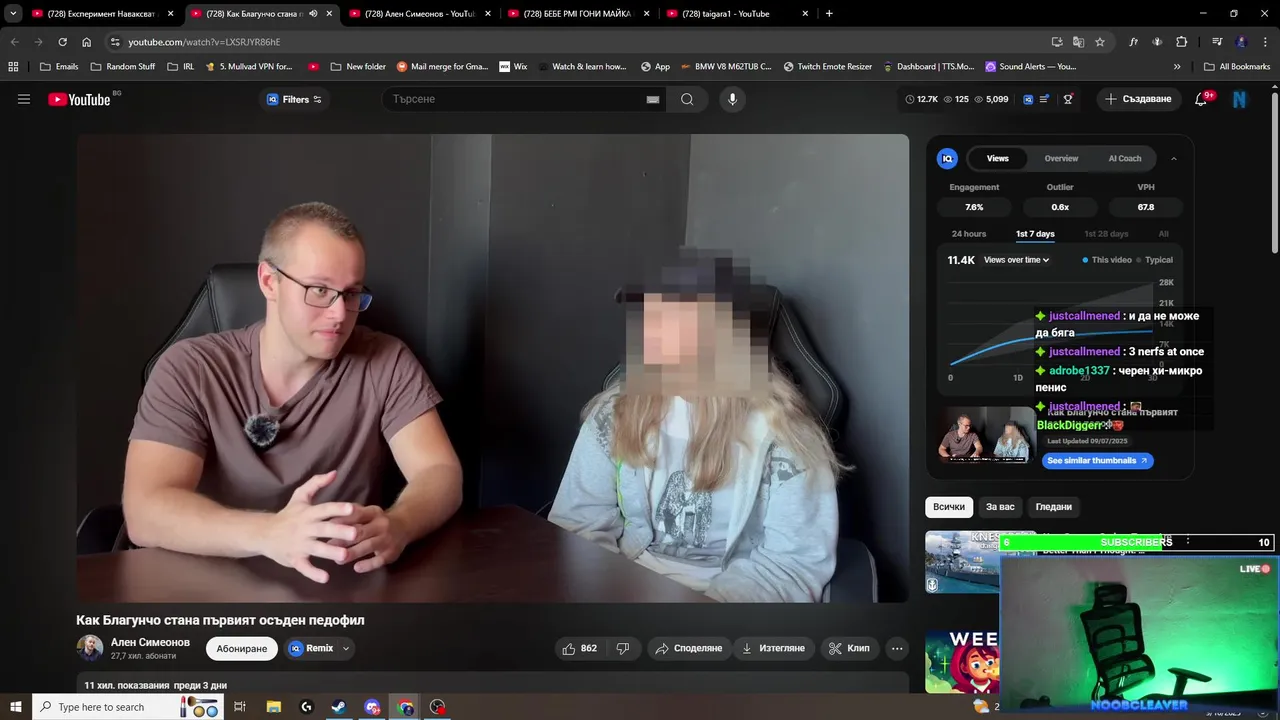Open Steam from the taskbar
This screenshot has width=1280, height=720.
(x=339, y=707)
